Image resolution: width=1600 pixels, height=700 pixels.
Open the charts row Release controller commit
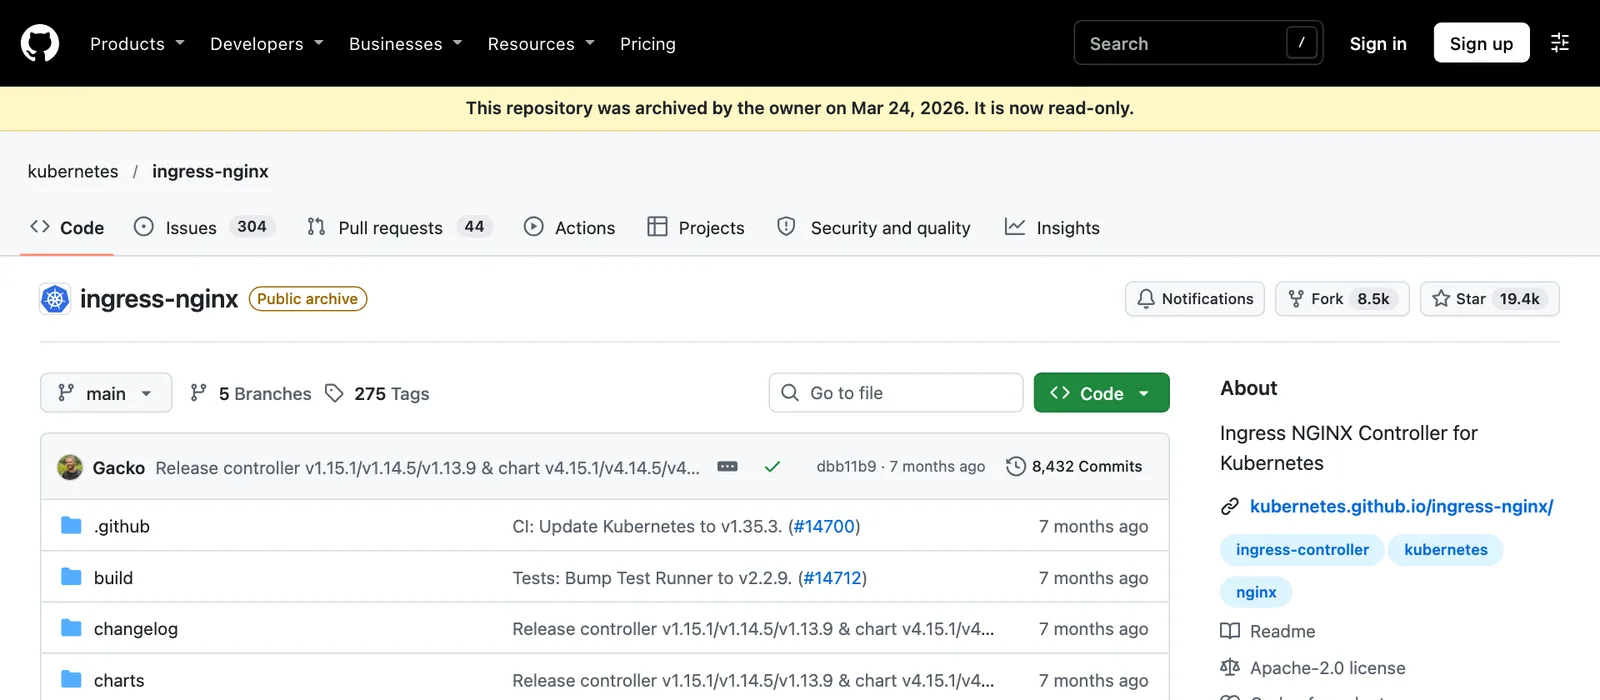click(x=753, y=680)
